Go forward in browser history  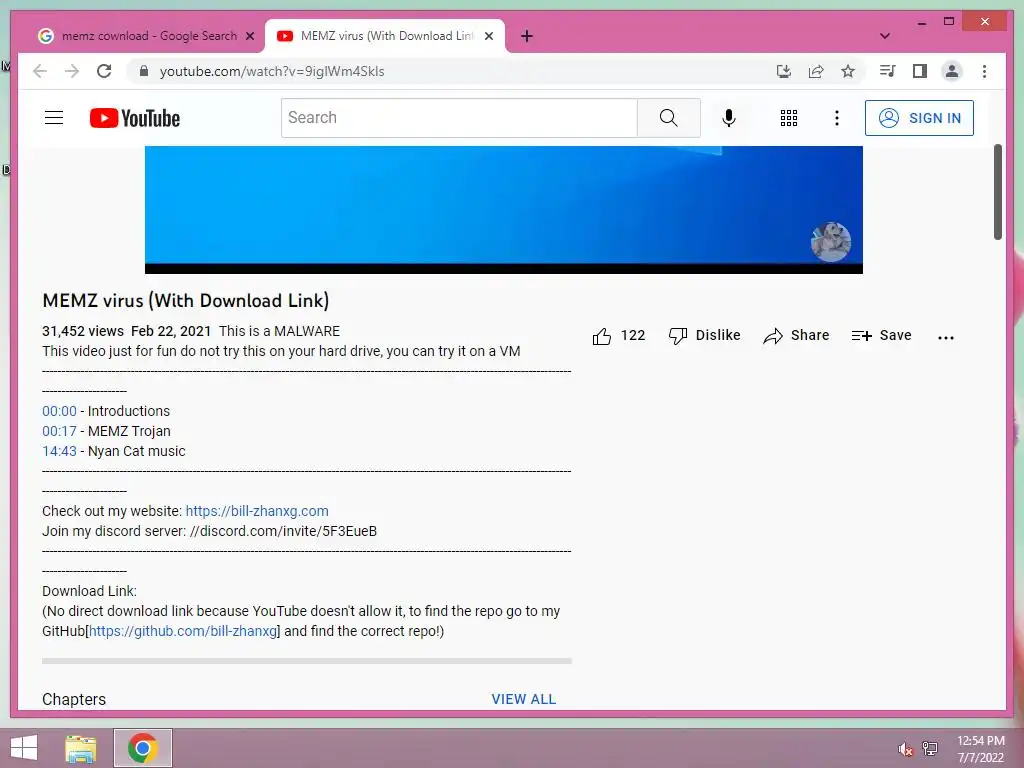tap(72, 71)
